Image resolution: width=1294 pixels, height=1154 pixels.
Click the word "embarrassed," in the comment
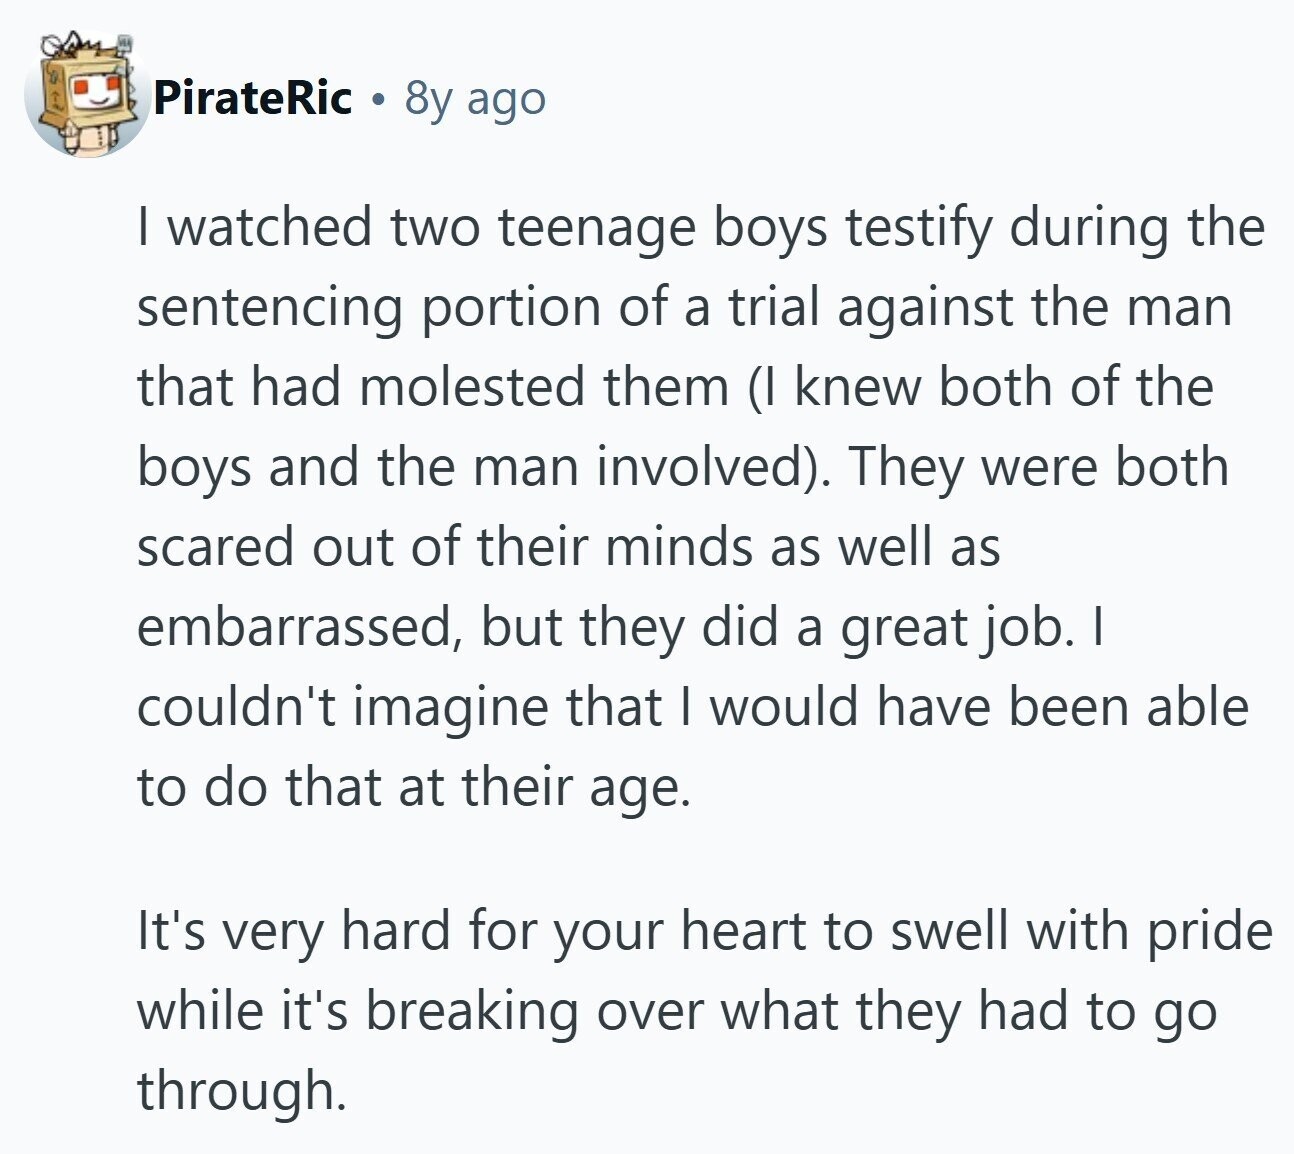coord(298,627)
